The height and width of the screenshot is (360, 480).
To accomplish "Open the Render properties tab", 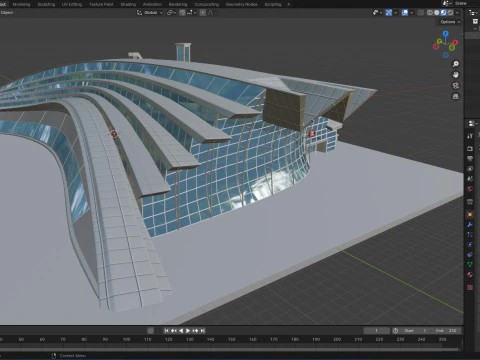I will click(470, 148).
